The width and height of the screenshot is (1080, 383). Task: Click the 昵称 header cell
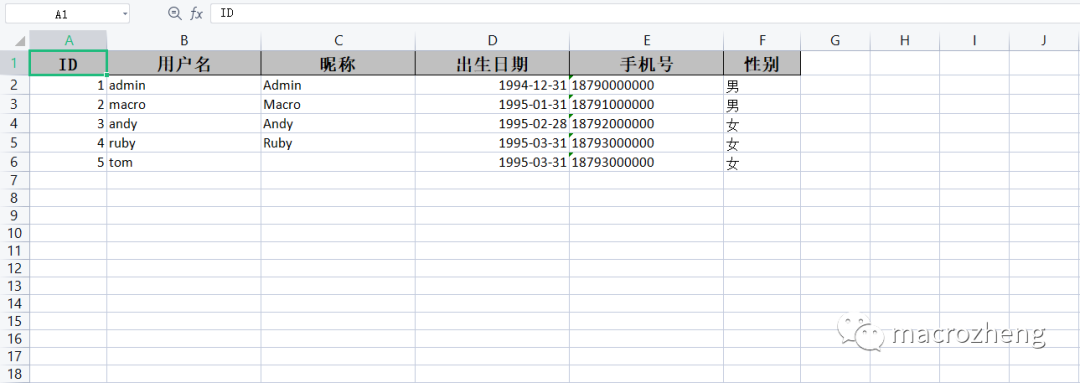point(338,63)
